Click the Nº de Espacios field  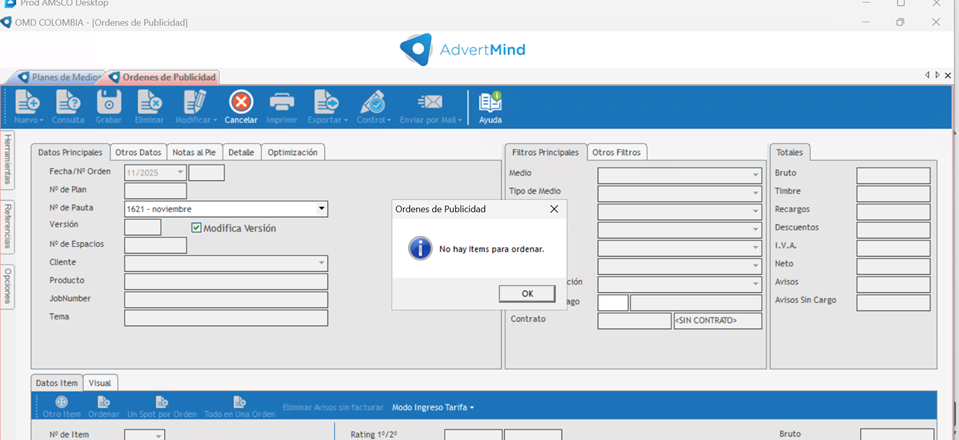[x=155, y=245]
